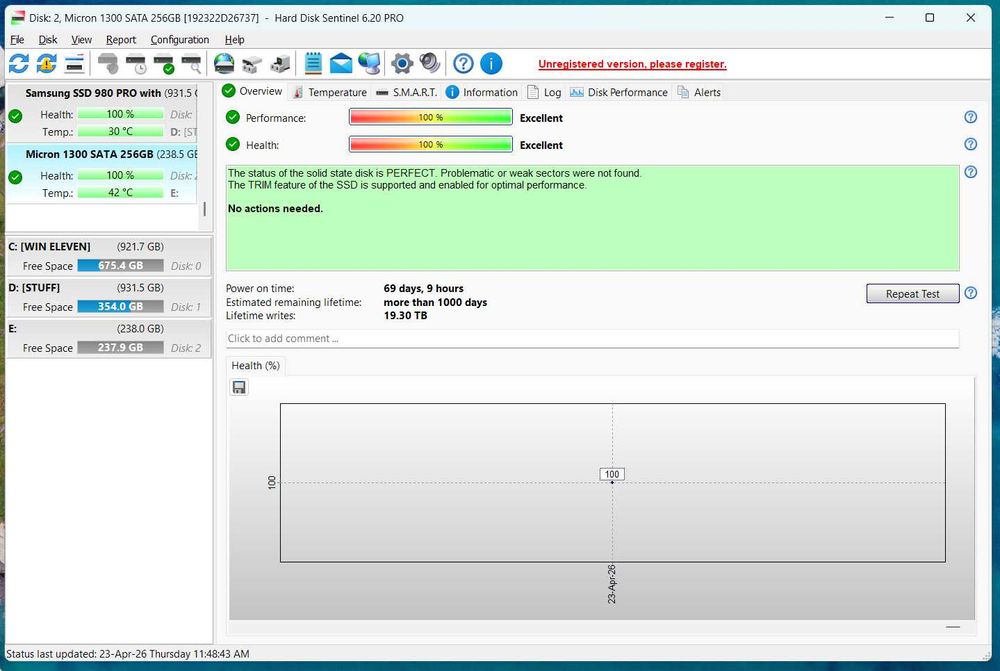Select the E: partition entry
This screenshot has width=1000, height=671.
tap(108, 338)
